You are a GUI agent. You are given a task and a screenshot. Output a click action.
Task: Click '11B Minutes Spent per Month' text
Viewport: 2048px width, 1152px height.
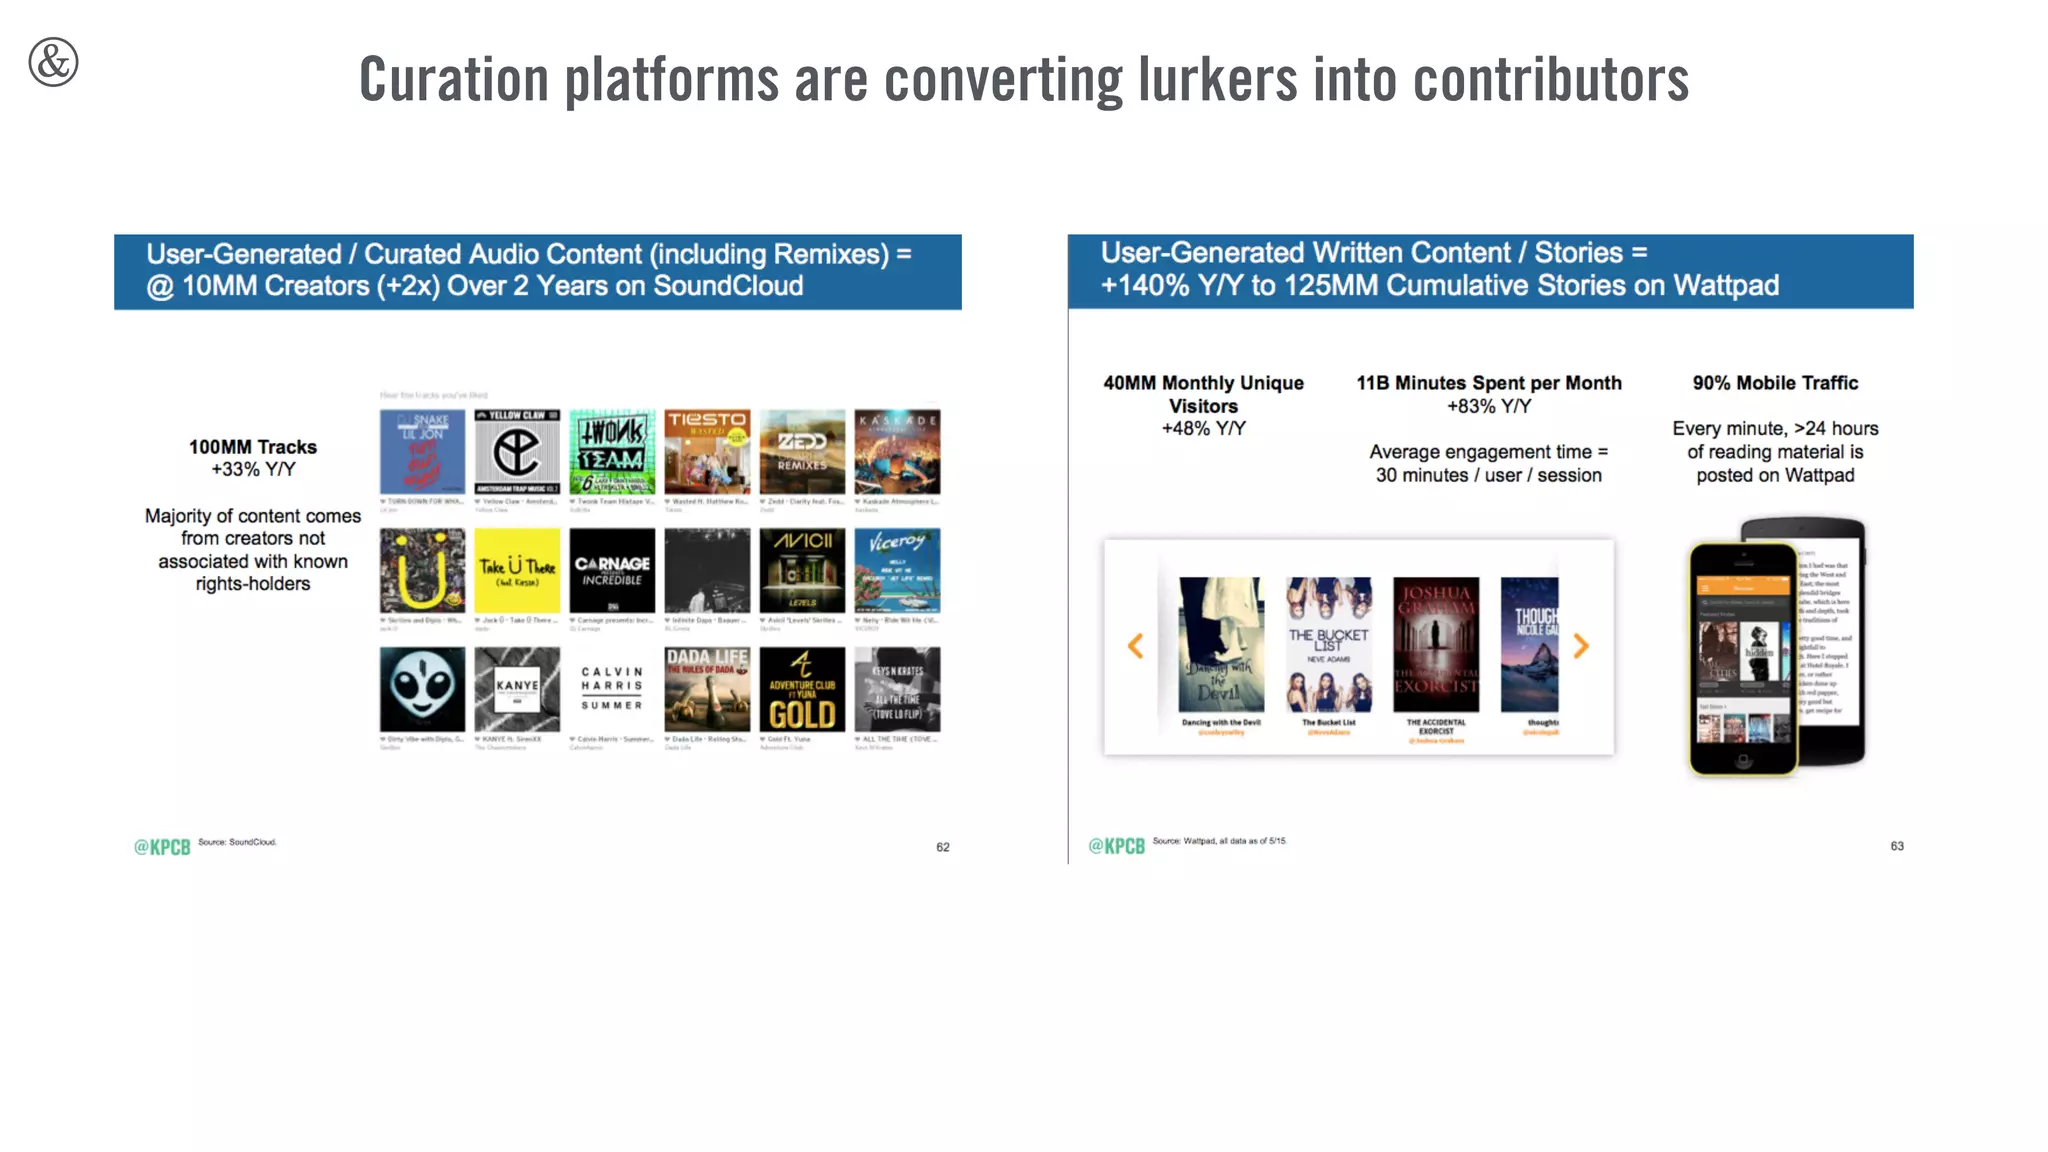1489,383
